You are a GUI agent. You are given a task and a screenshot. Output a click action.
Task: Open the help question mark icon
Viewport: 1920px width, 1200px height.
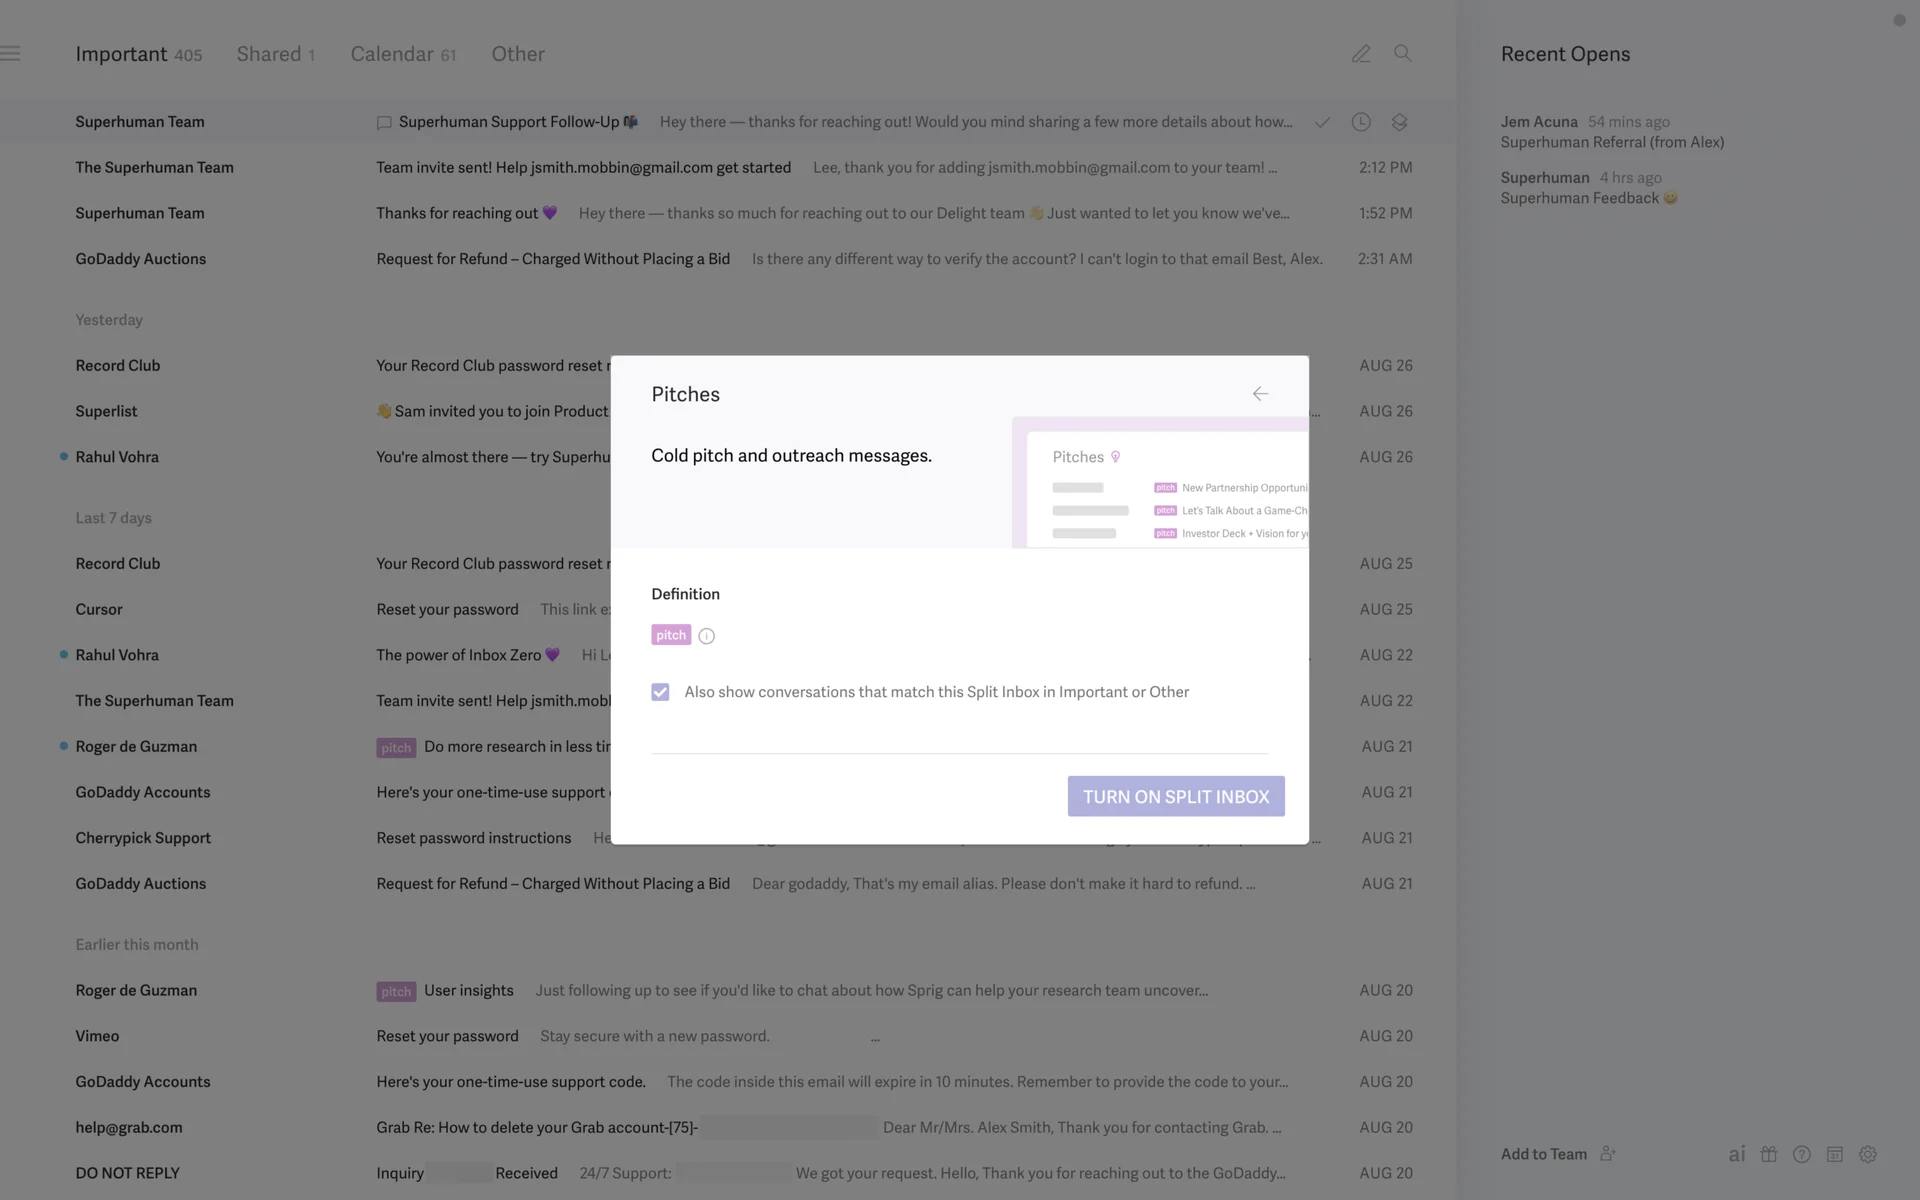pos(1802,1154)
